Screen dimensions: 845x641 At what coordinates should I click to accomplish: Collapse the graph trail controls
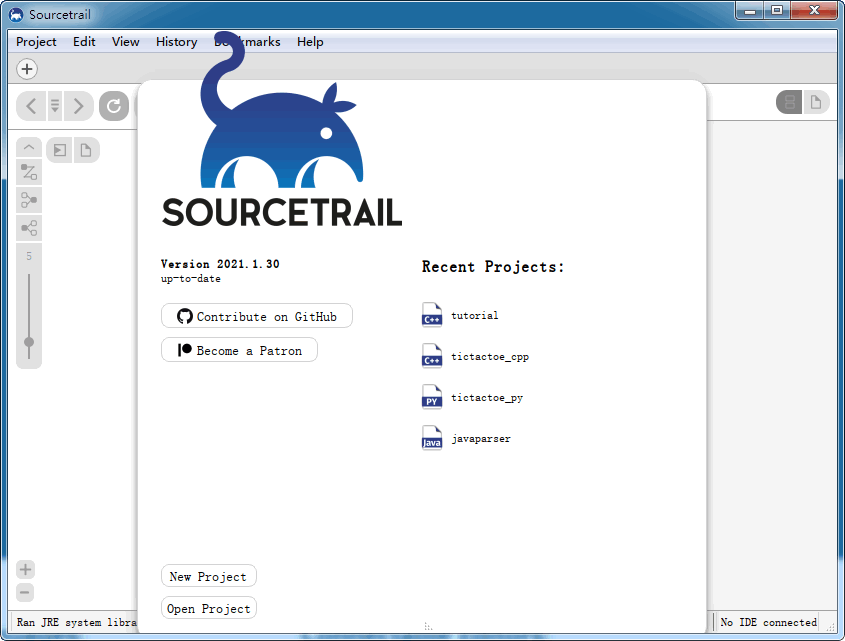29,147
